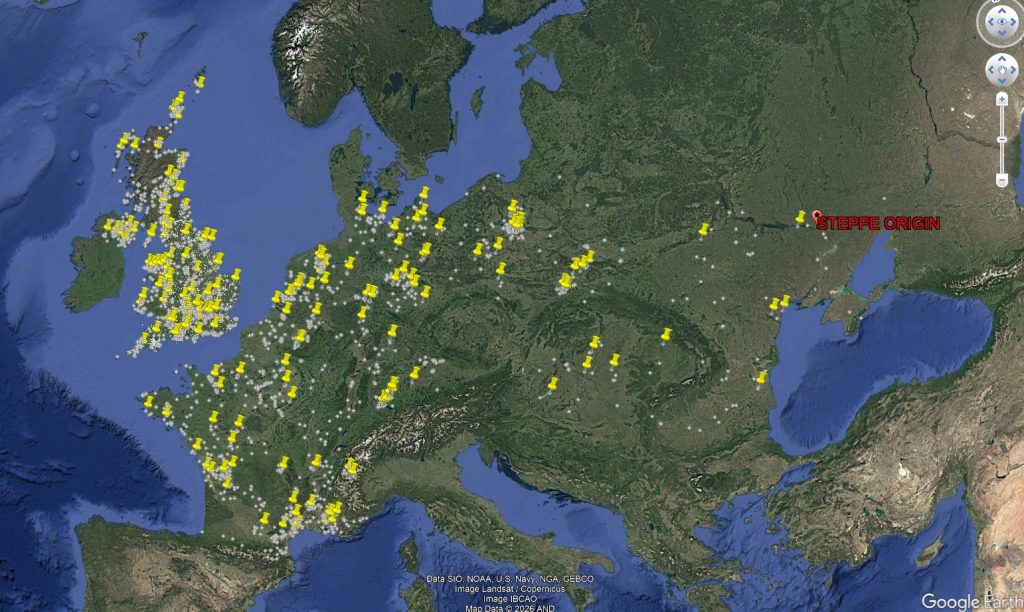The image size is (1024, 612).
Task: Select the lone yellow pin in north-central Ukraine
Action: [x=703, y=230]
